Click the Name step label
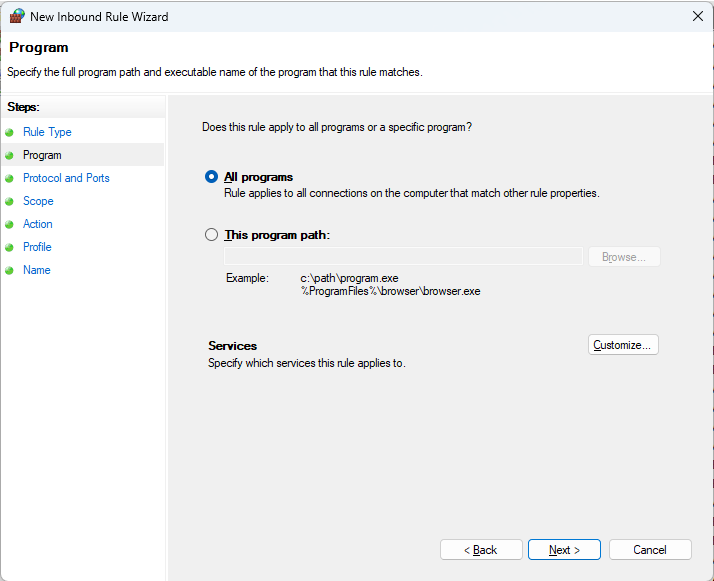The height and width of the screenshot is (581, 714). pos(36,270)
